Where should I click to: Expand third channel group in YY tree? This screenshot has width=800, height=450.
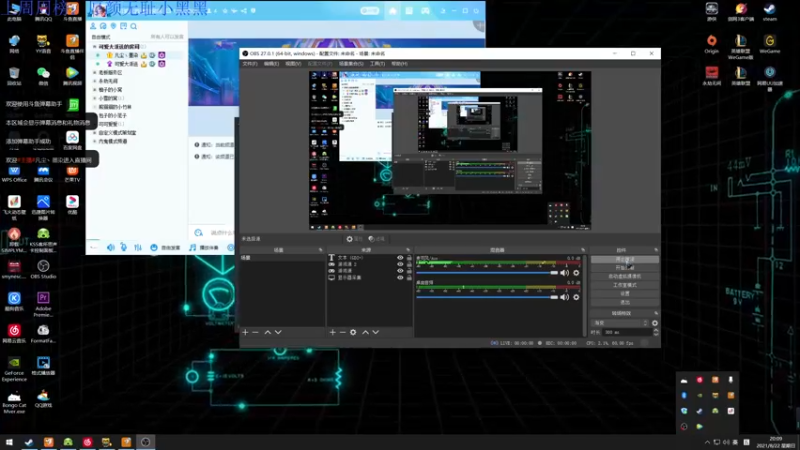click(x=94, y=81)
